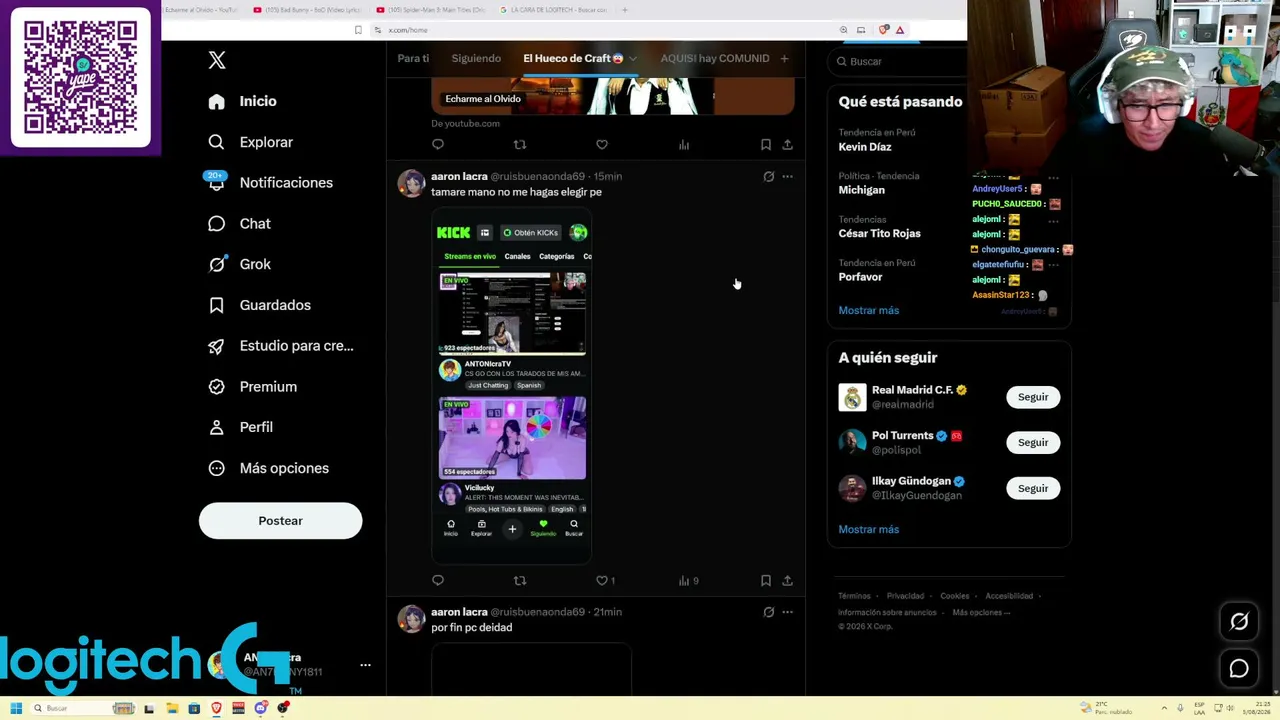The image size is (1280, 720).
Task: Ask Grok about the 'por fin pc deidad' post
Action: point(768,612)
